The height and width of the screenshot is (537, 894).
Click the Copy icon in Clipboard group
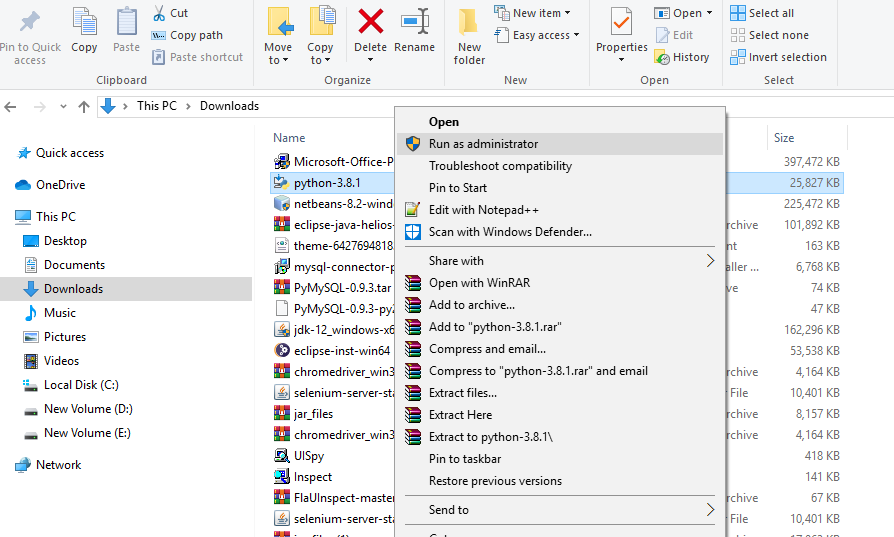pyautogui.click(x=84, y=23)
